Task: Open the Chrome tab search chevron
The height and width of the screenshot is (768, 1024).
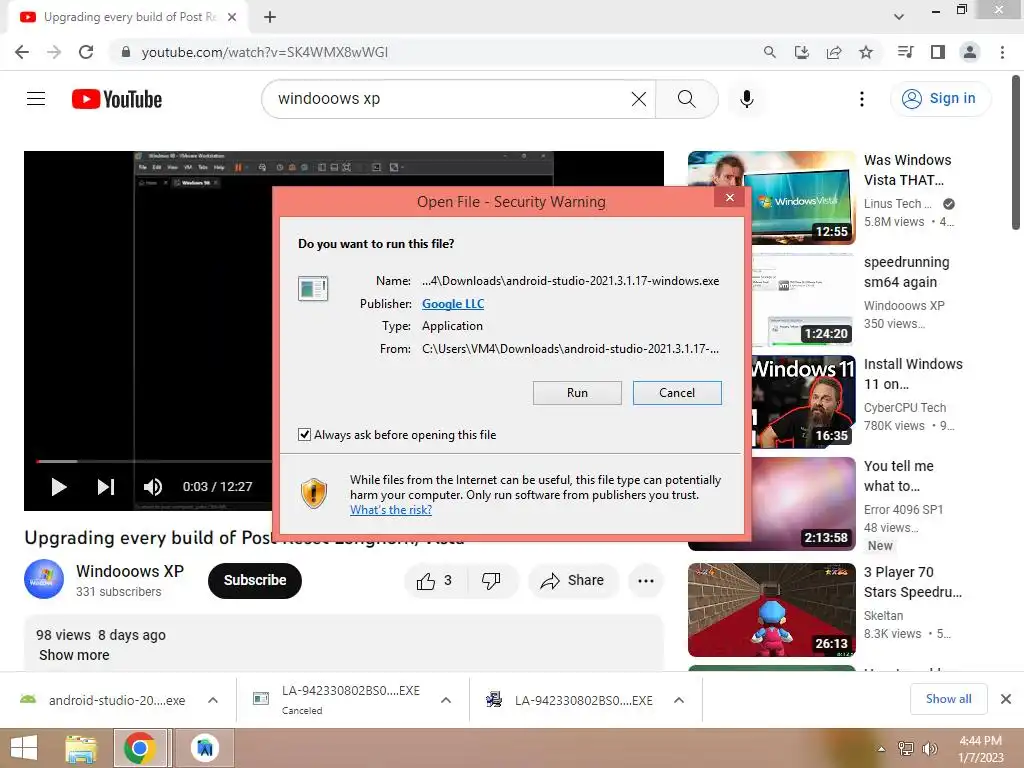Action: pos(899,17)
